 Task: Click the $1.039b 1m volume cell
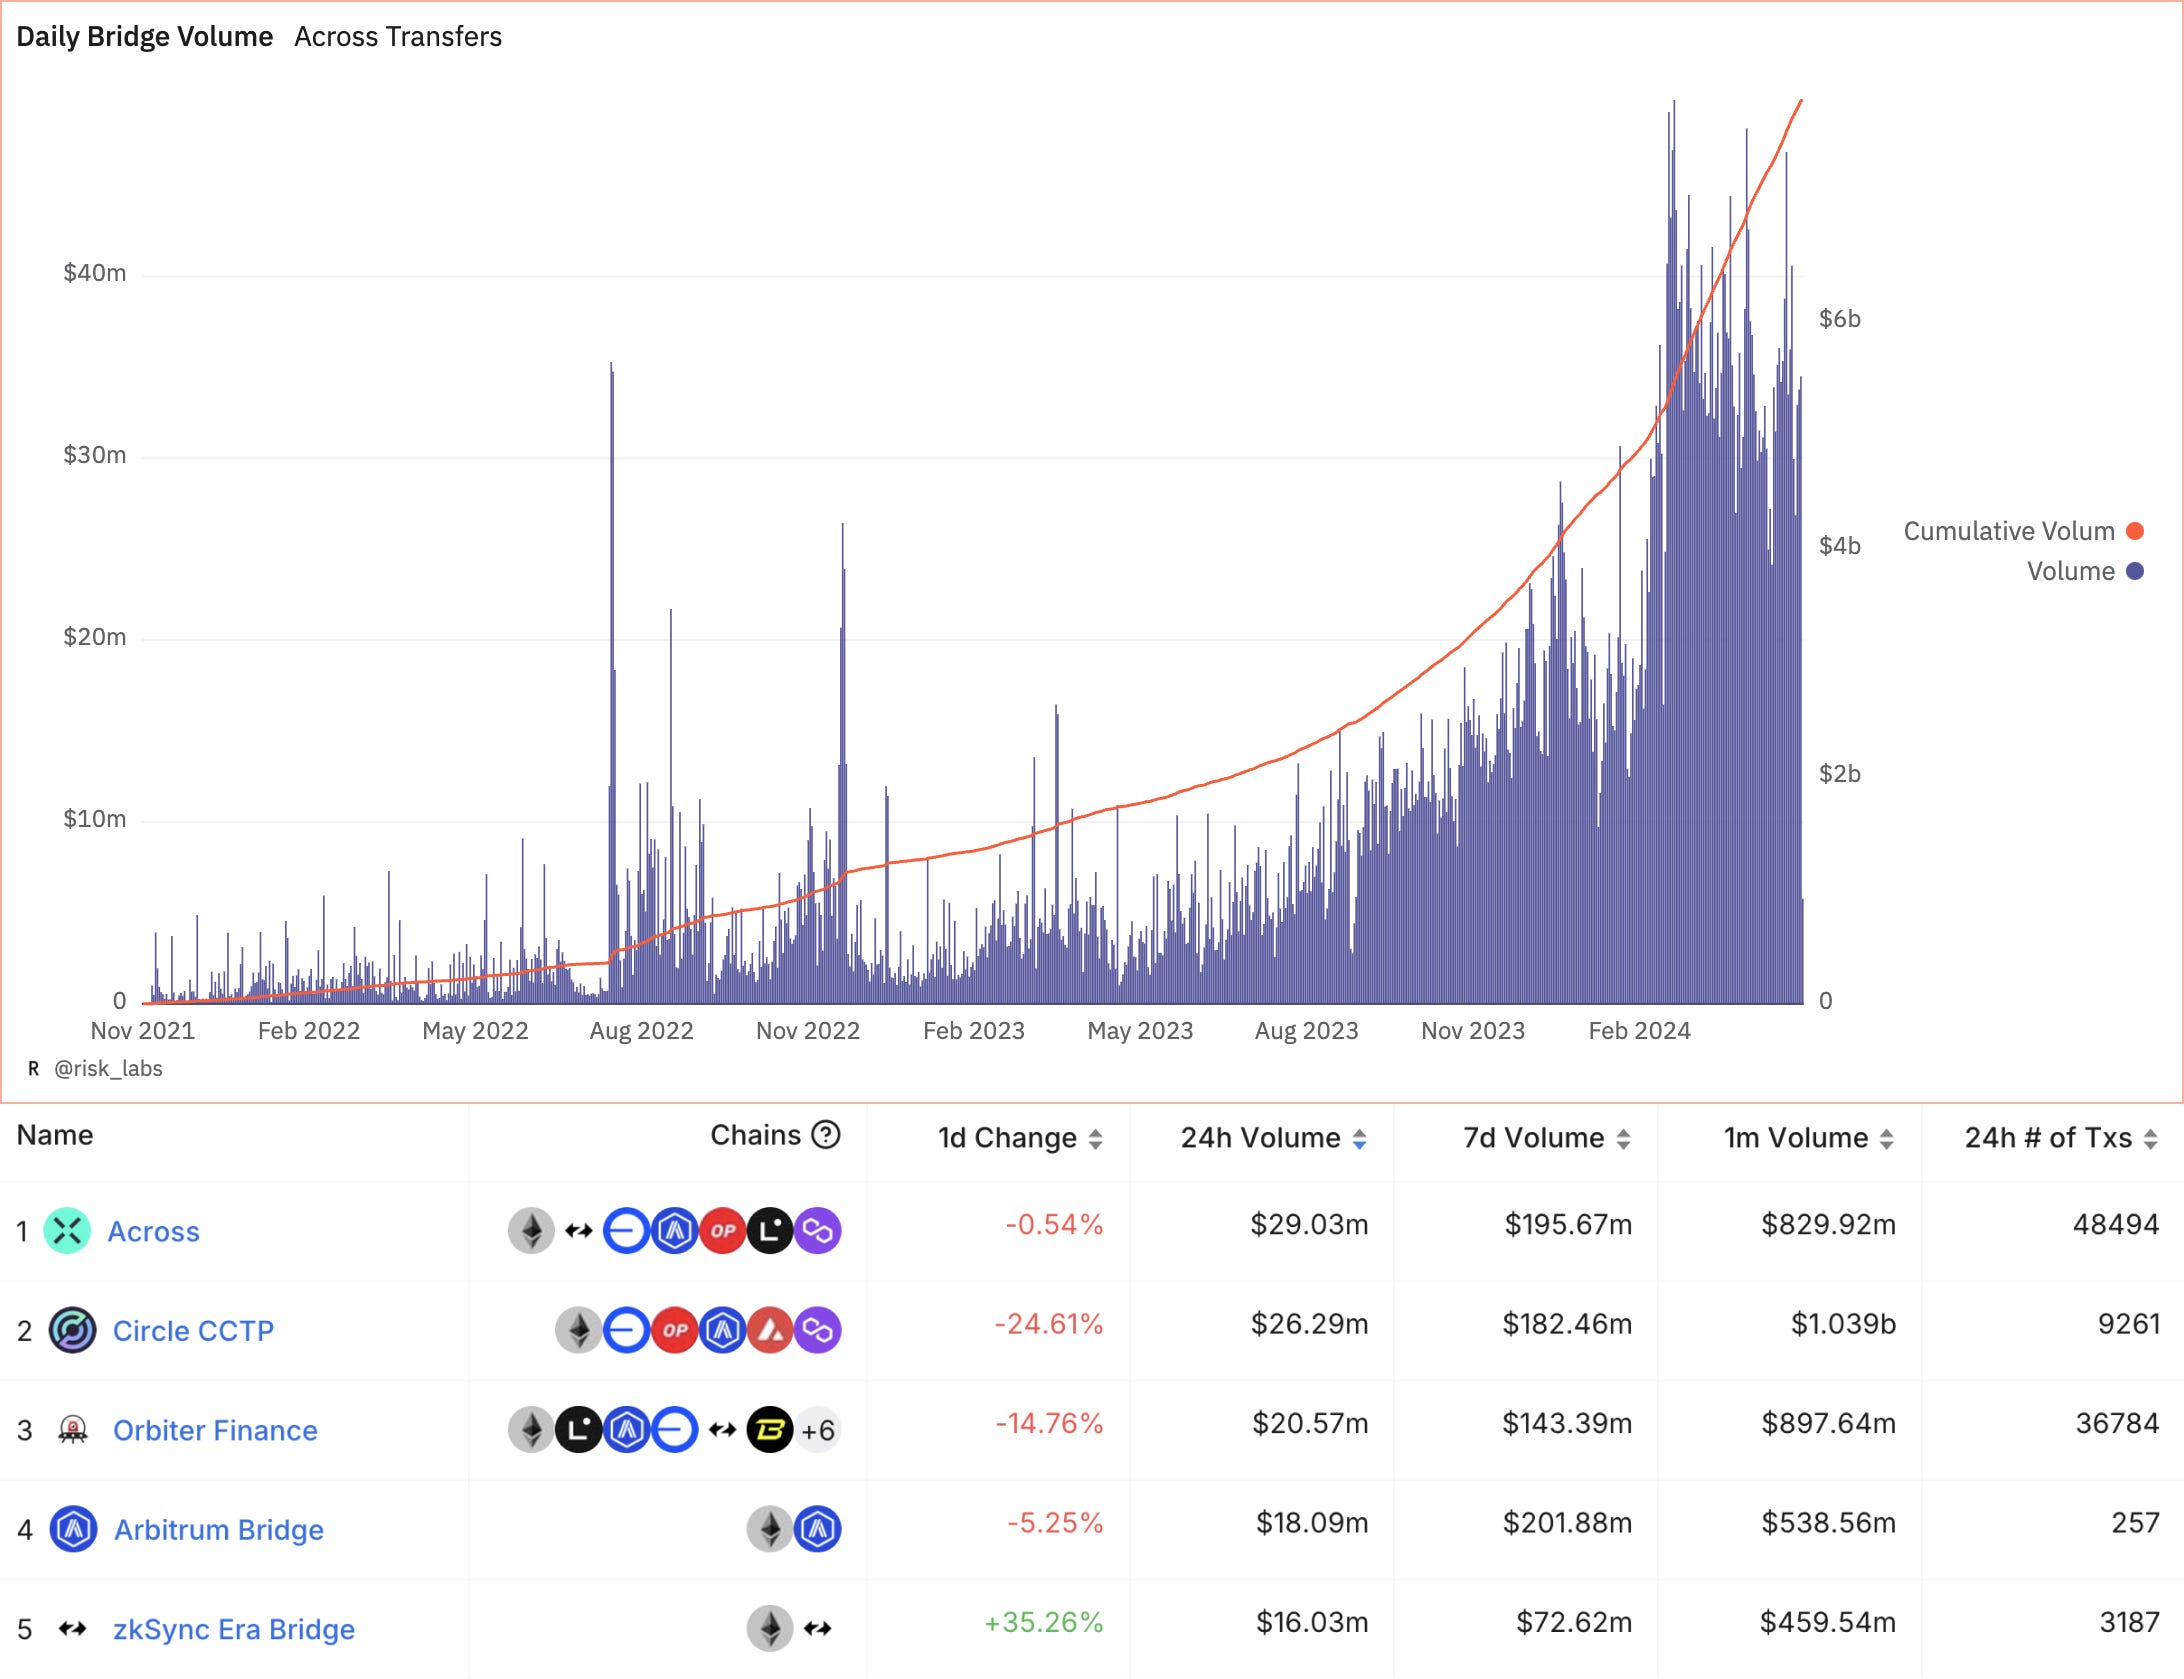pos(1843,1324)
